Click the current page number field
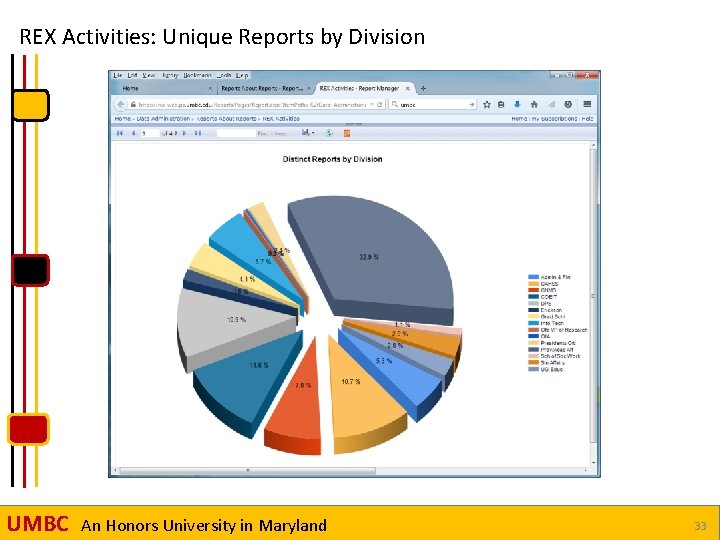Image resolution: width=720 pixels, height=540 pixels. pos(150,133)
